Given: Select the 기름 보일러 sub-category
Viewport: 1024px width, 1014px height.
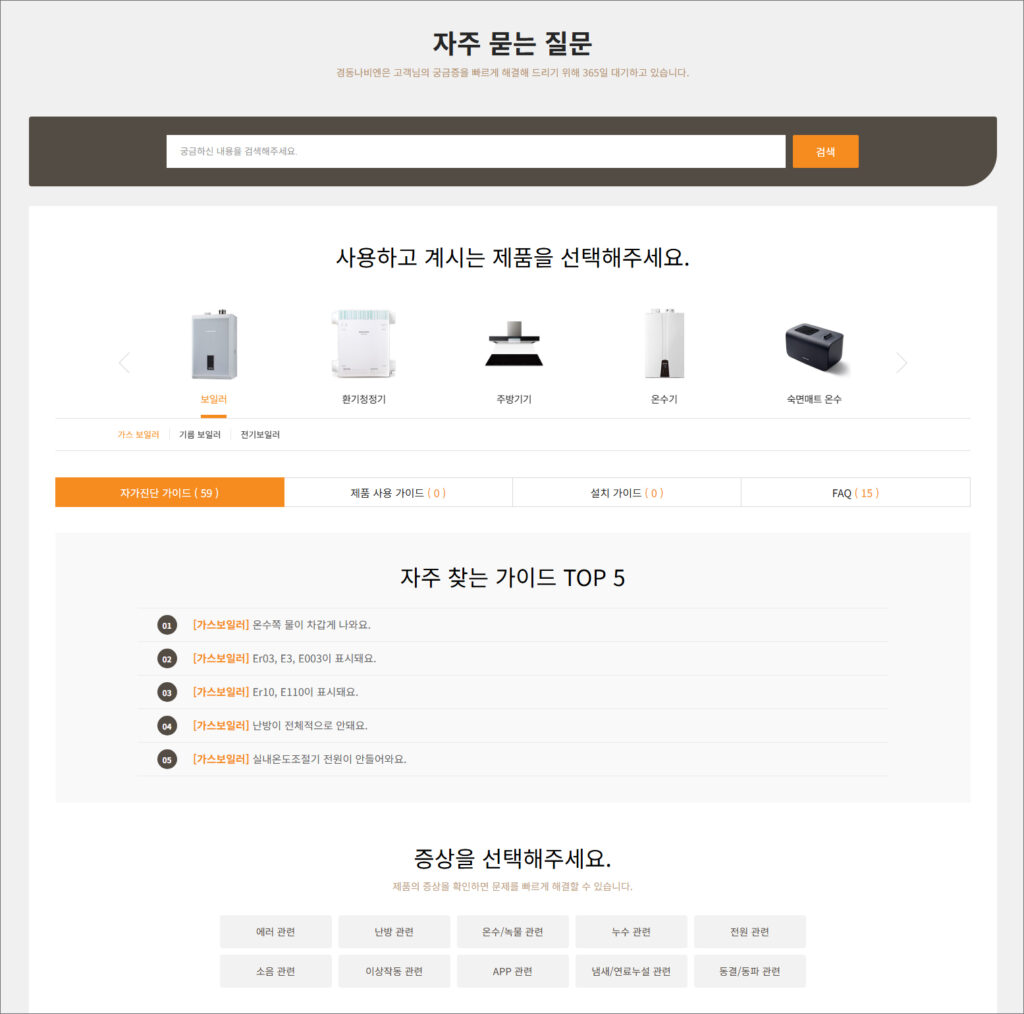Looking at the screenshot, I should click(200, 435).
